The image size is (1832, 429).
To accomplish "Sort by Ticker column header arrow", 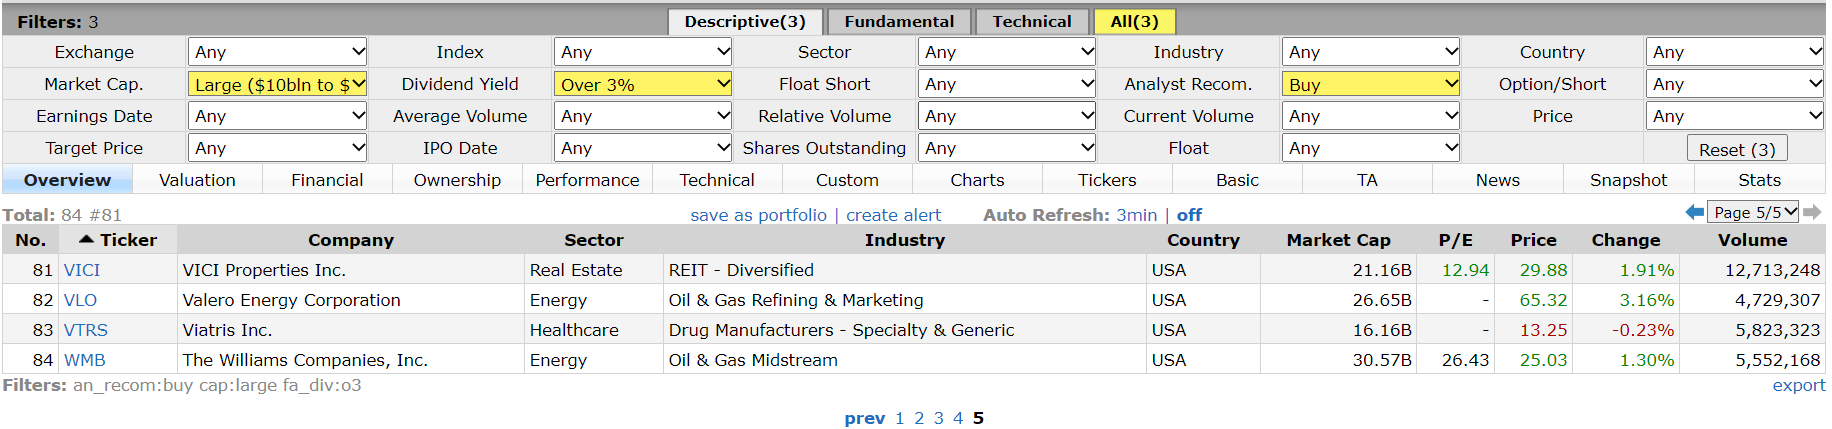I will tap(86, 240).
